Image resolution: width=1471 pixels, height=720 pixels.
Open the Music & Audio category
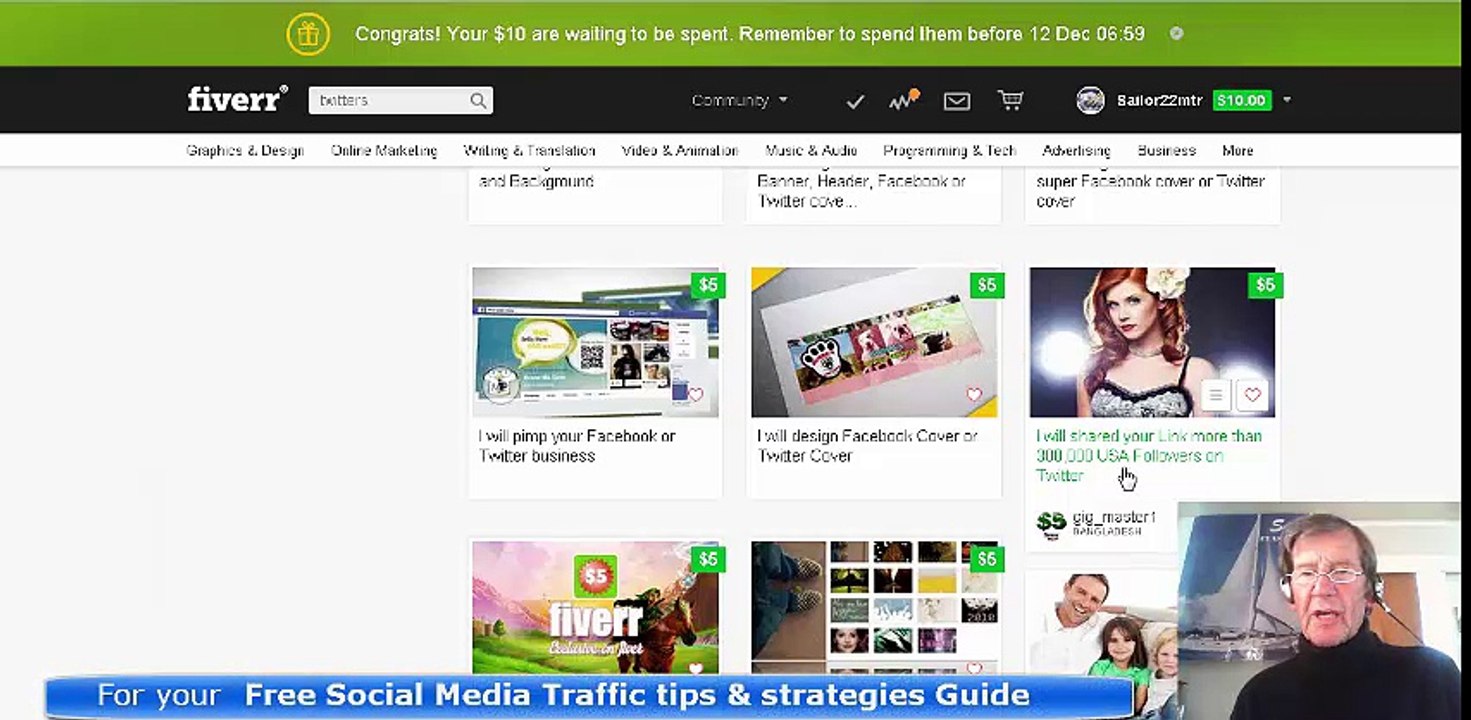[811, 151]
